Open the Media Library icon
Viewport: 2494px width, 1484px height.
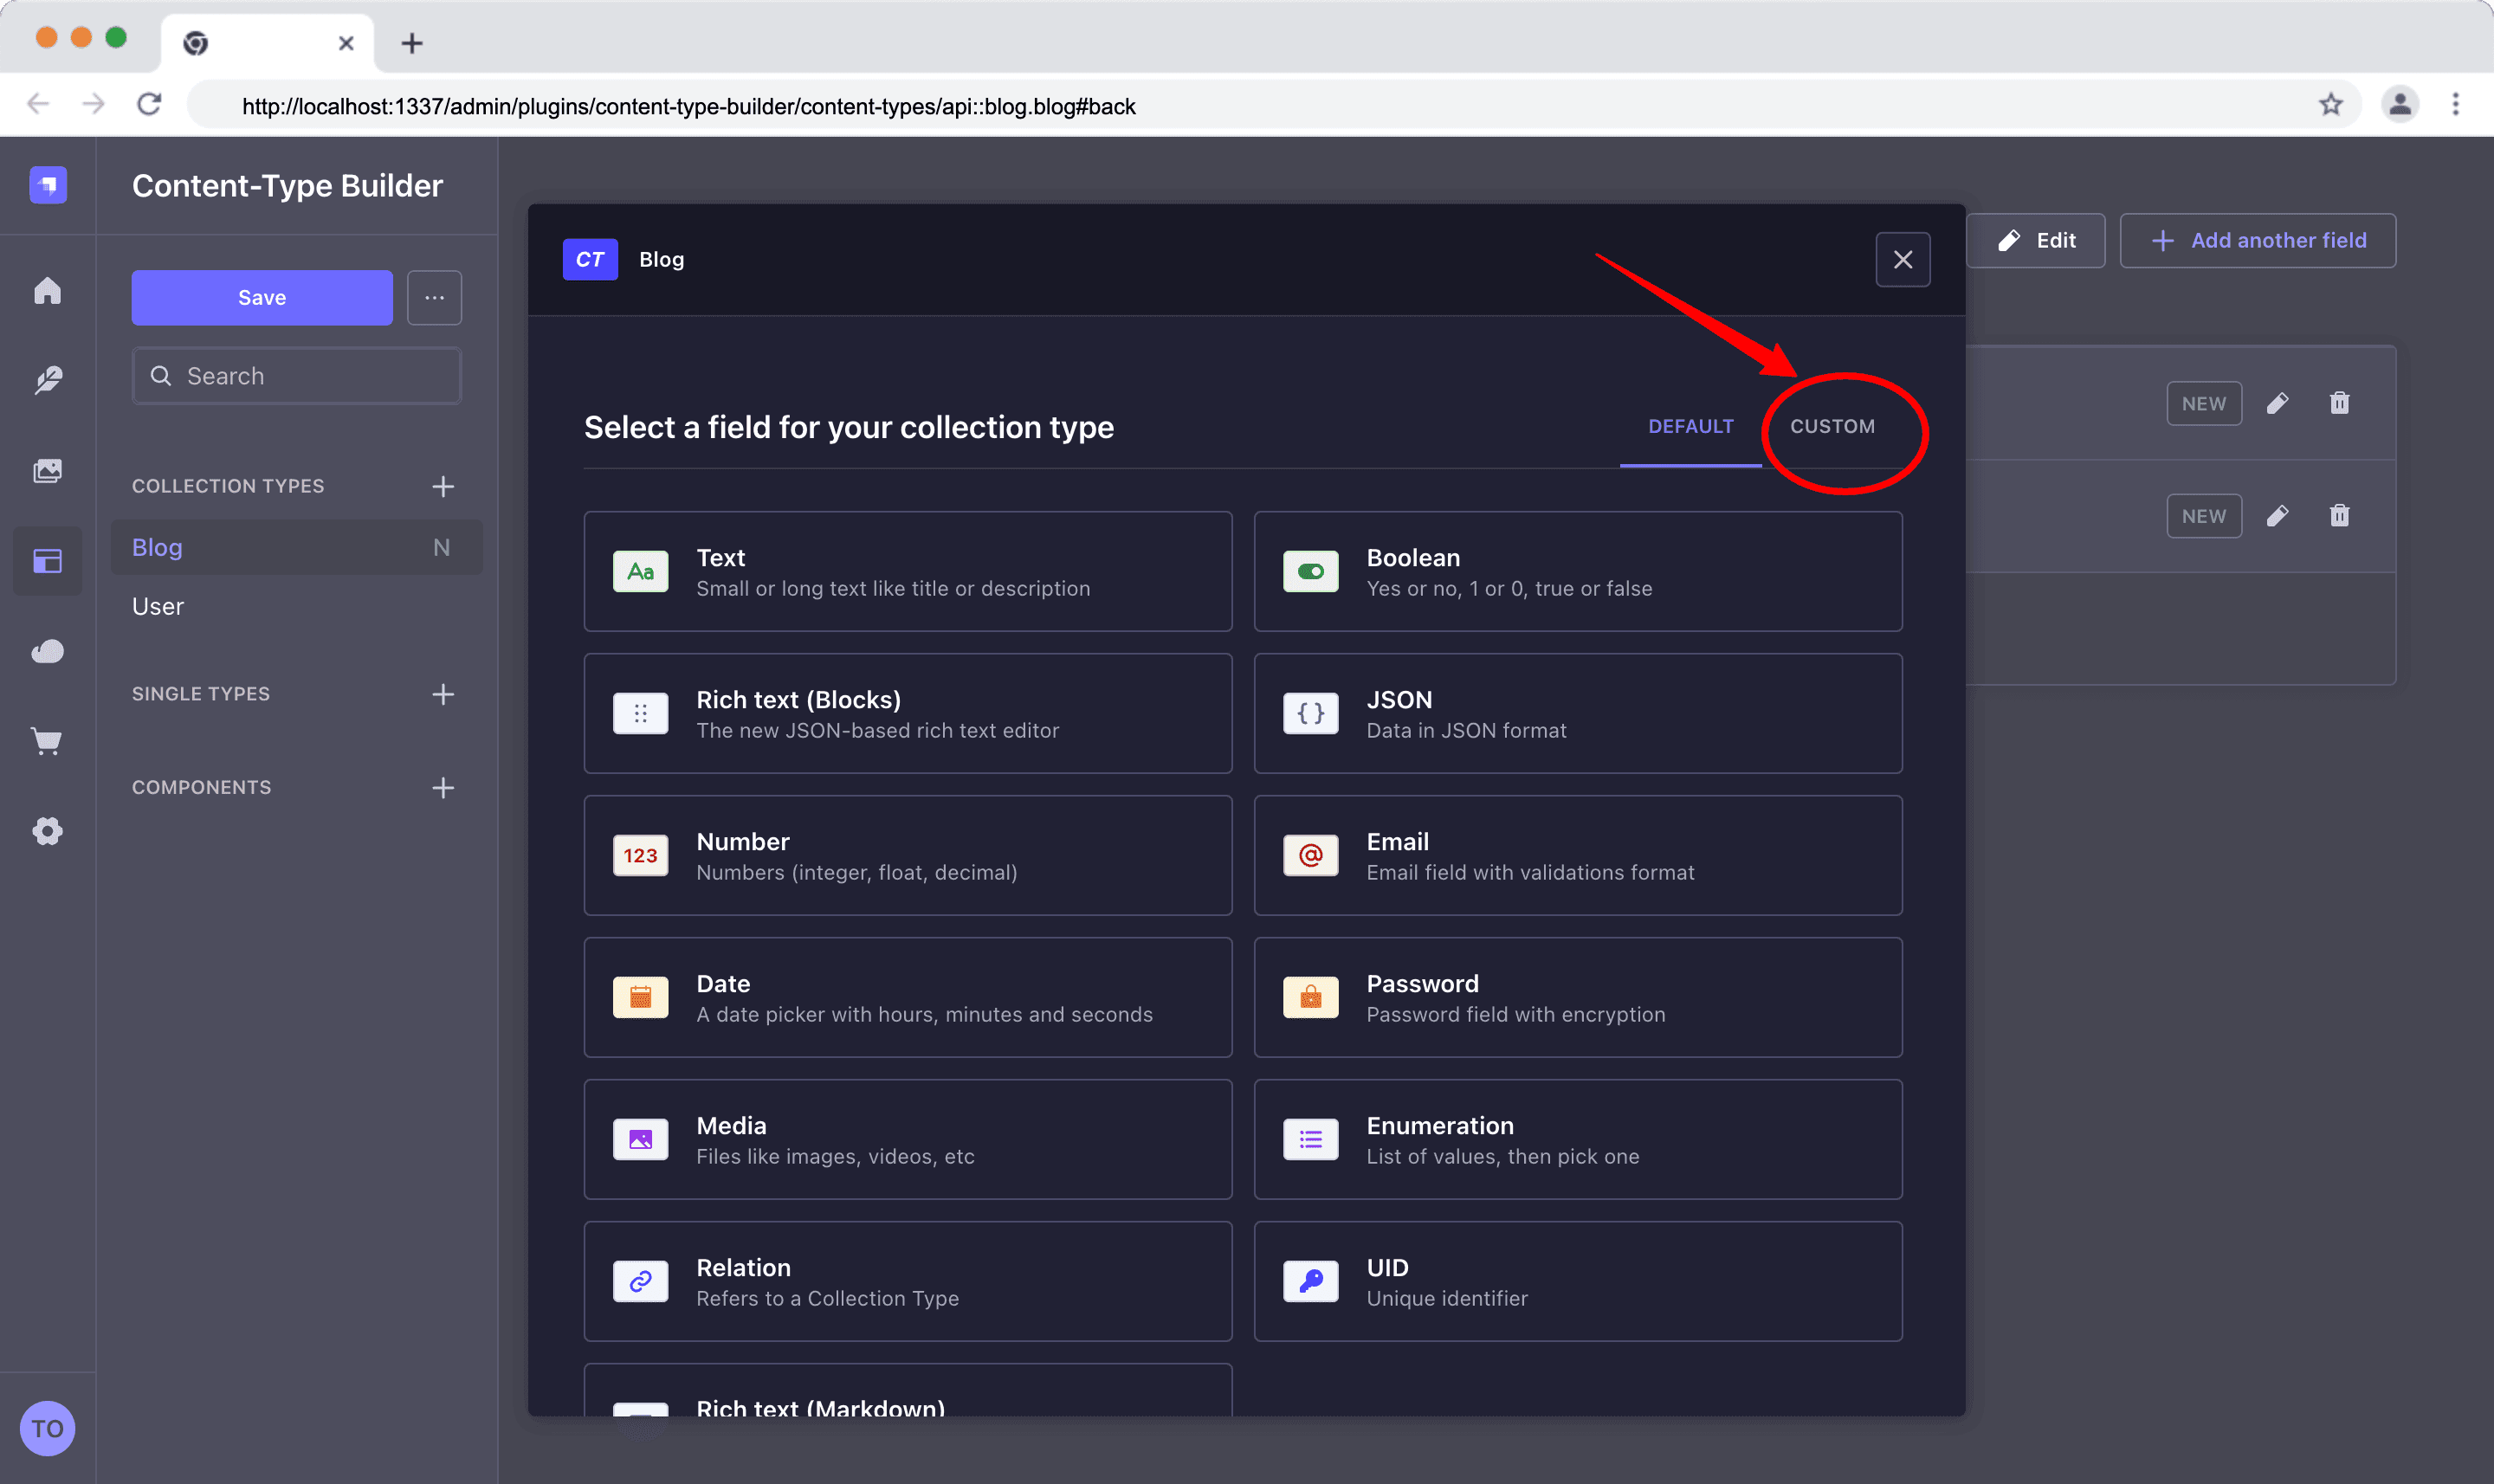click(x=48, y=471)
